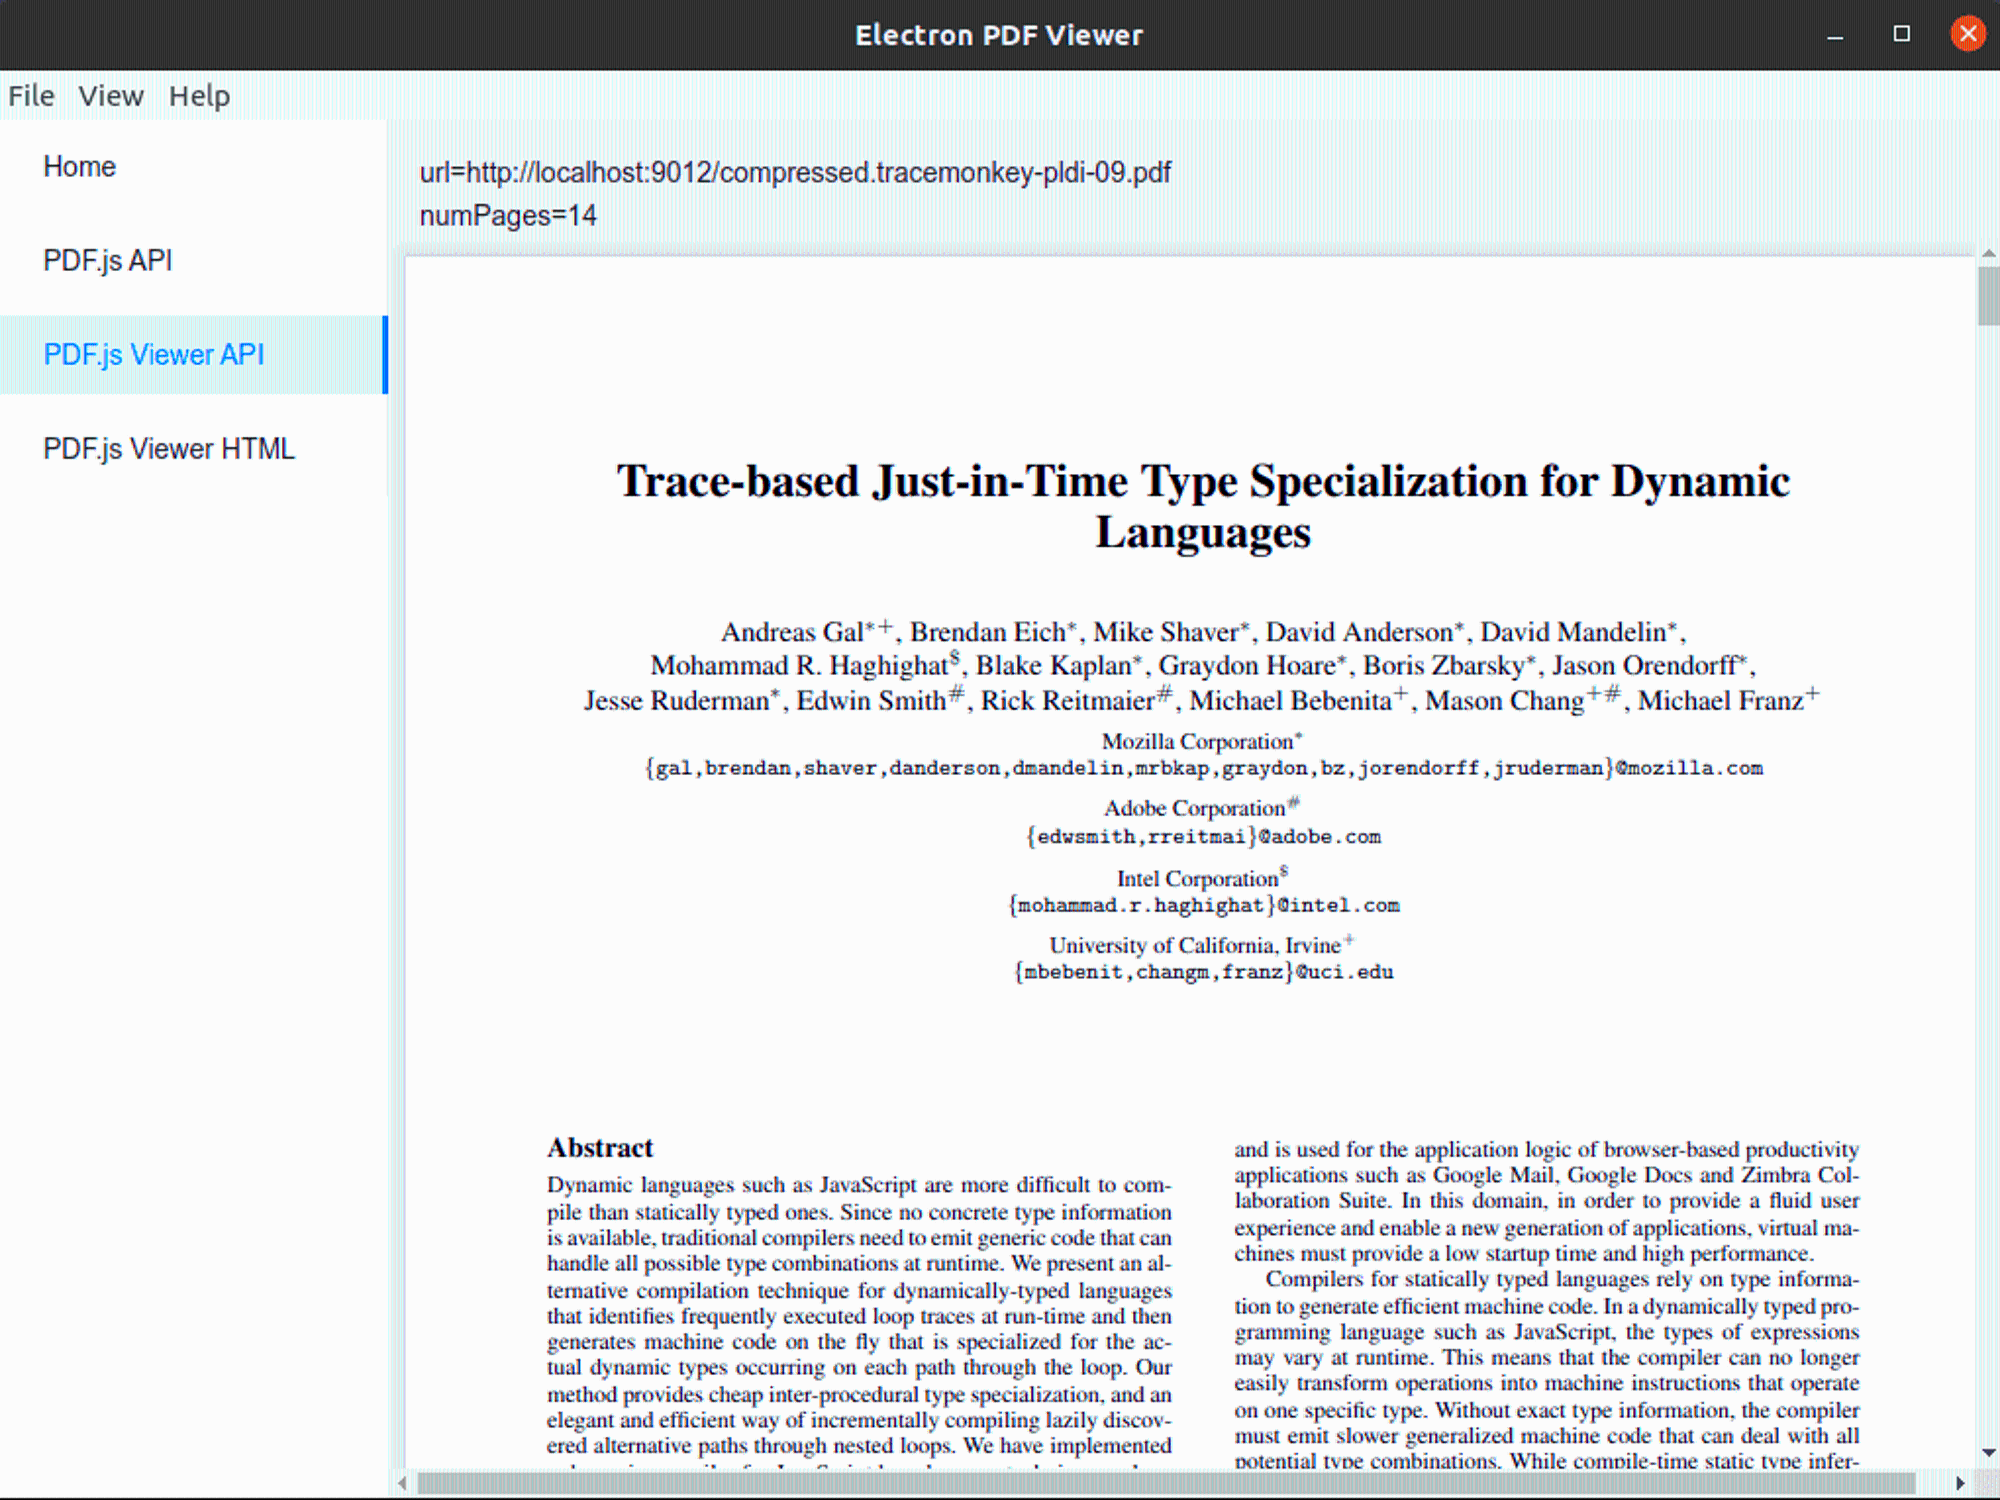The height and width of the screenshot is (1500, 2000).
Task: Click the 'Electron PDF Viewer' title bar text
Action: pyautogui.click(x=999, y=35)
